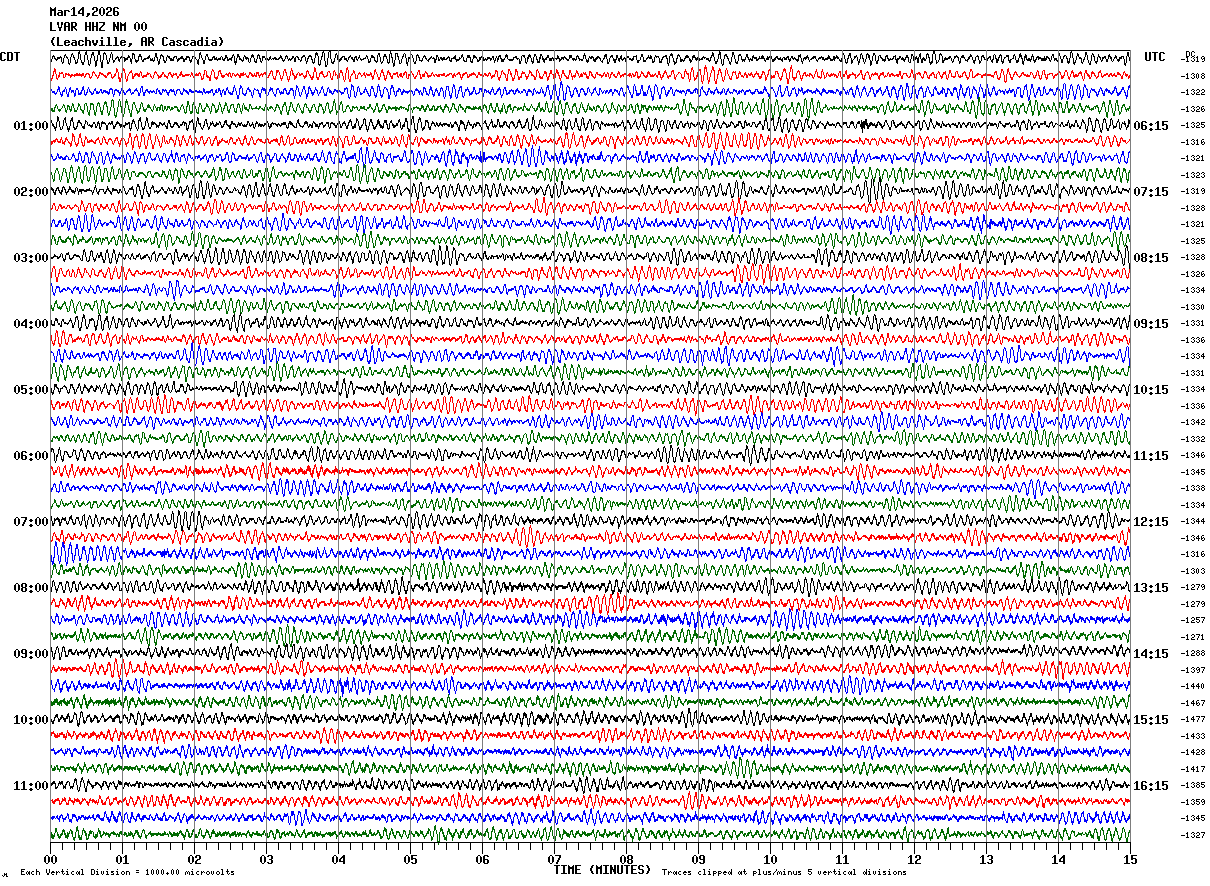
Task: Click the 10:15 UTC time label
Action: pos(1151,390)
